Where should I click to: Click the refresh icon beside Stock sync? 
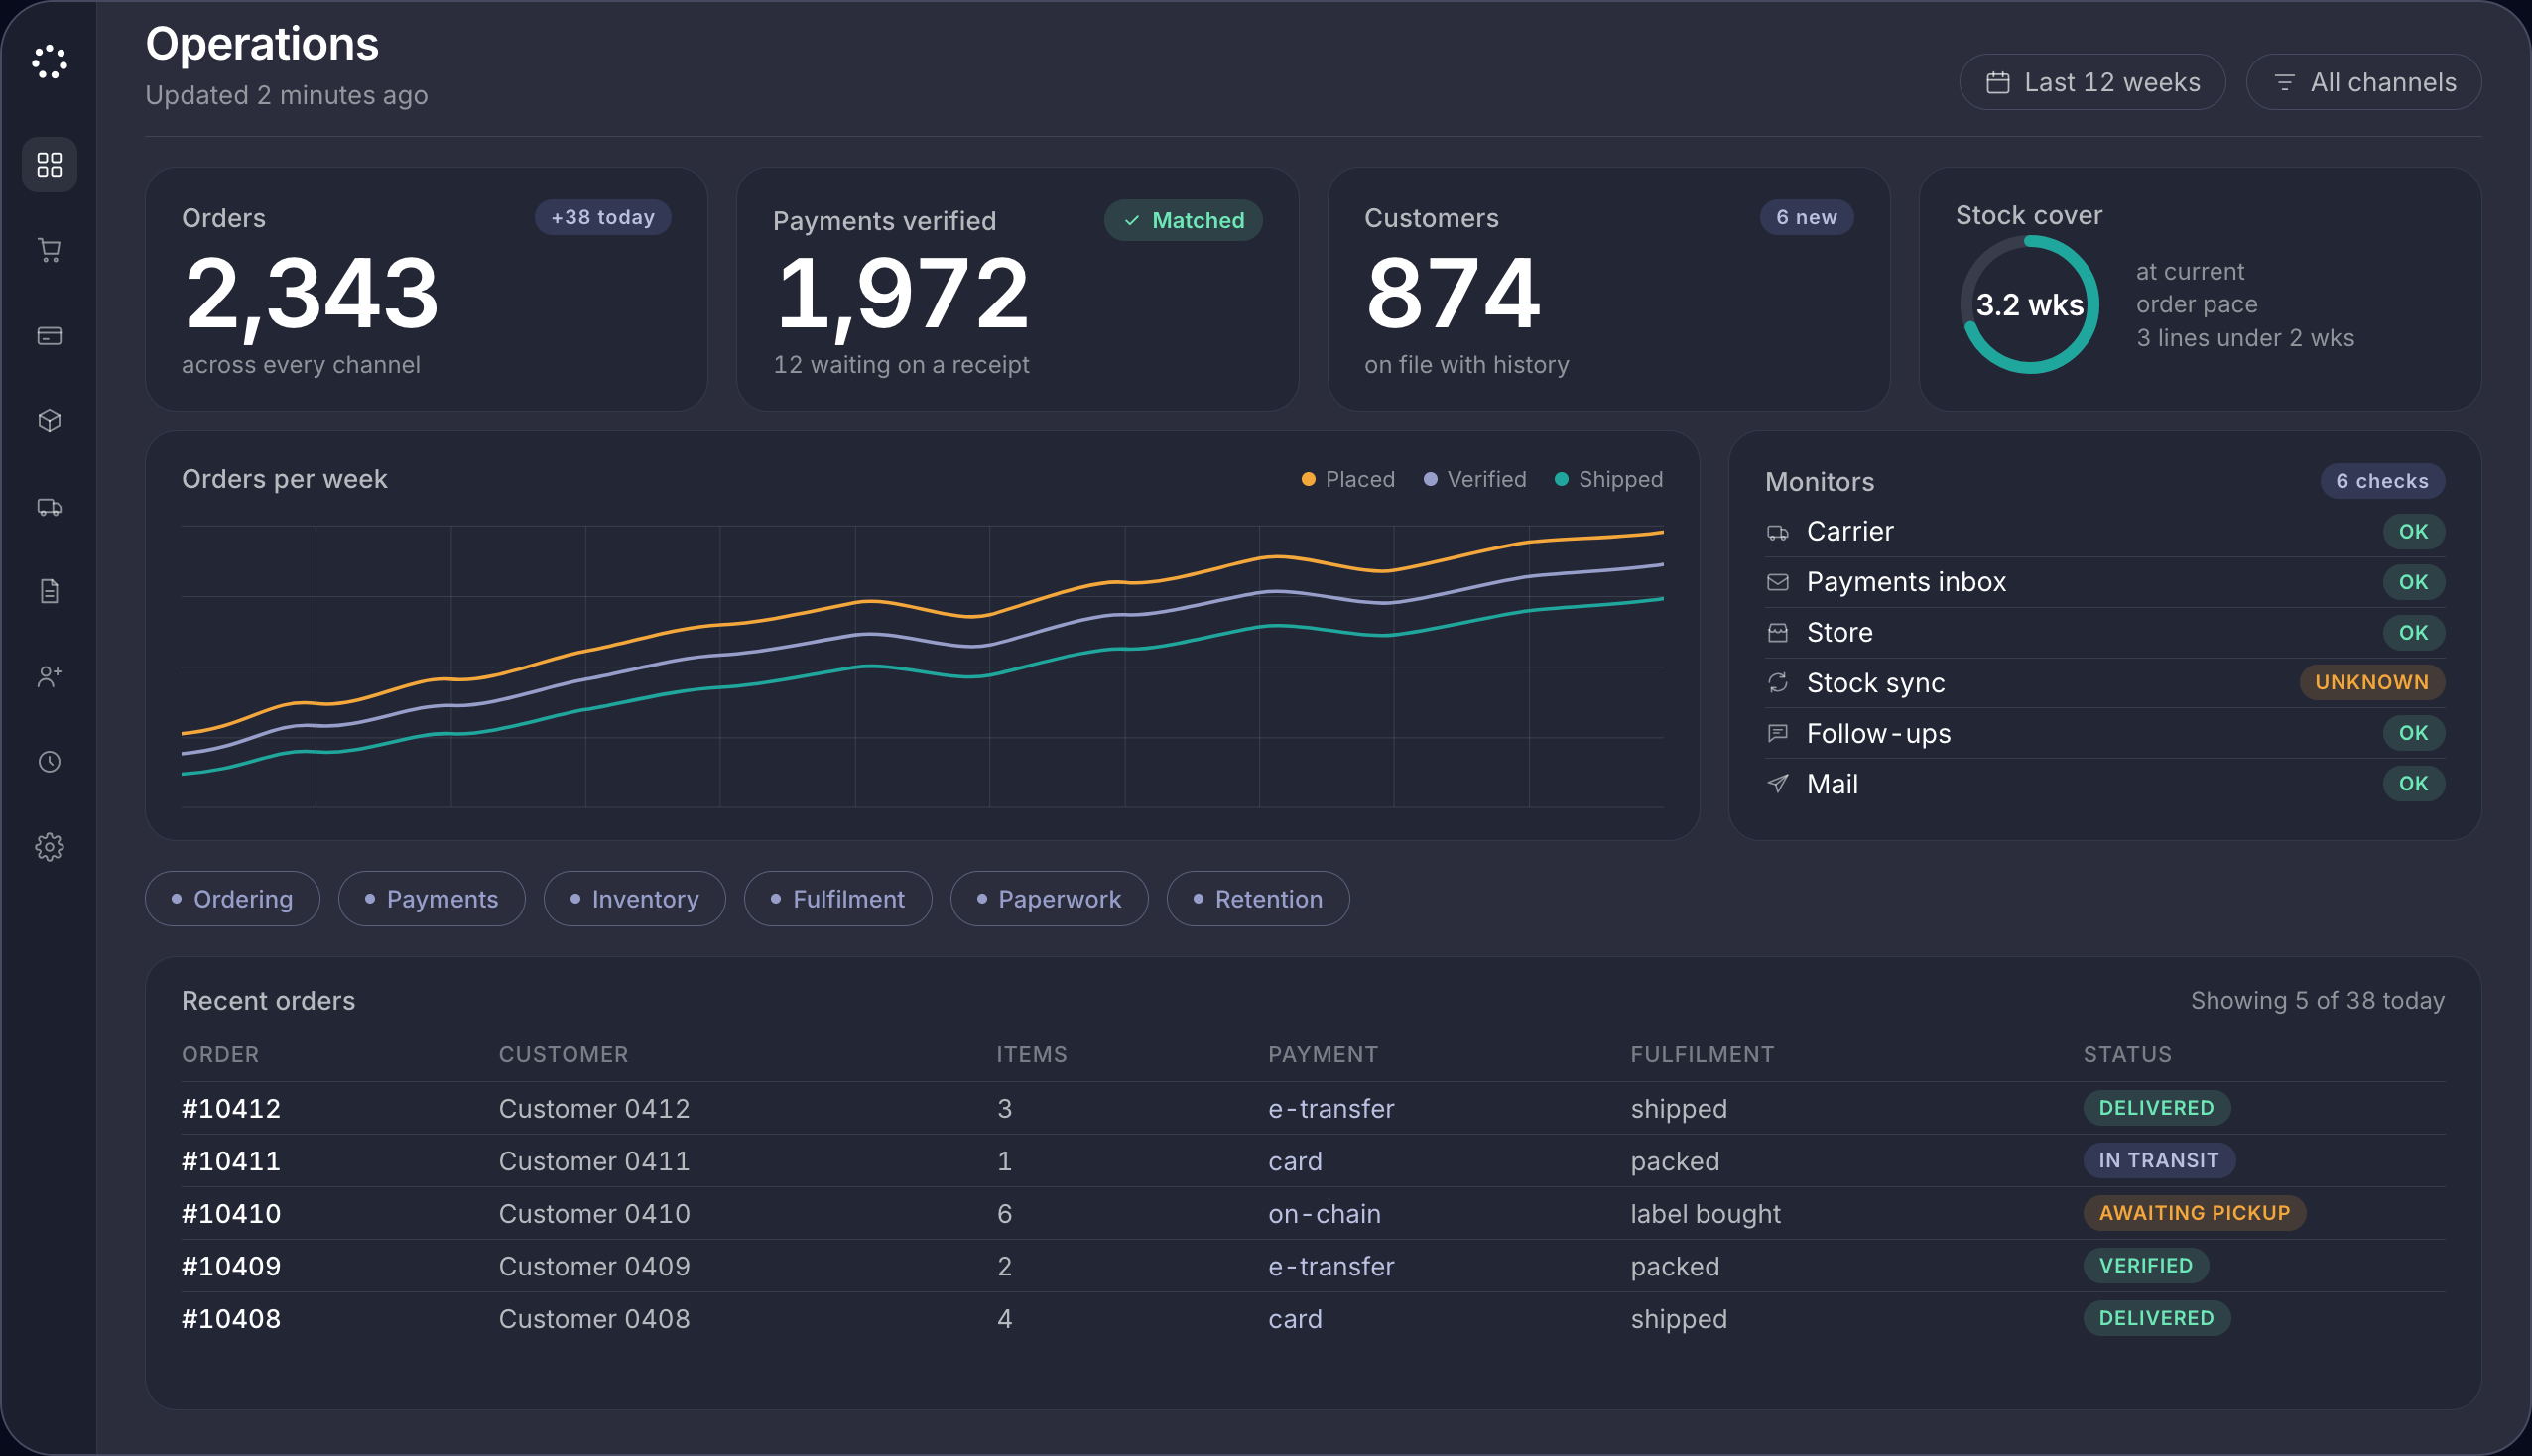[x=1777, y=682]
